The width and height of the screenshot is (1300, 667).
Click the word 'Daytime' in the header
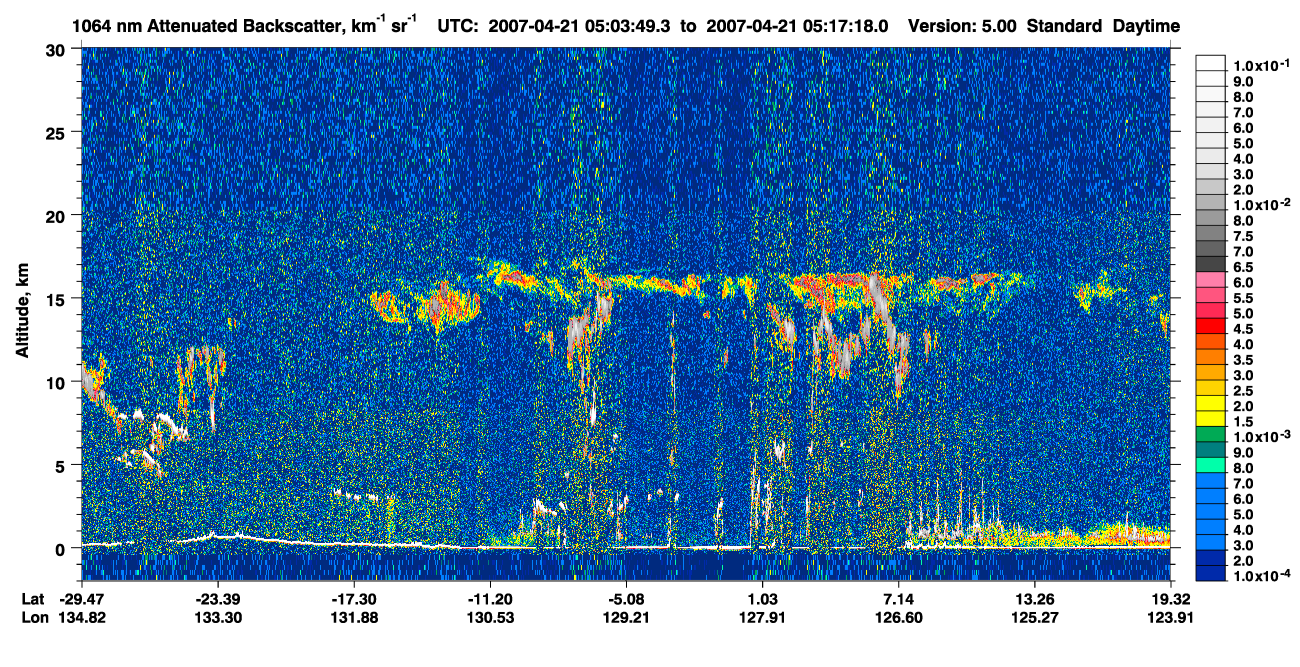point(1146,26)
